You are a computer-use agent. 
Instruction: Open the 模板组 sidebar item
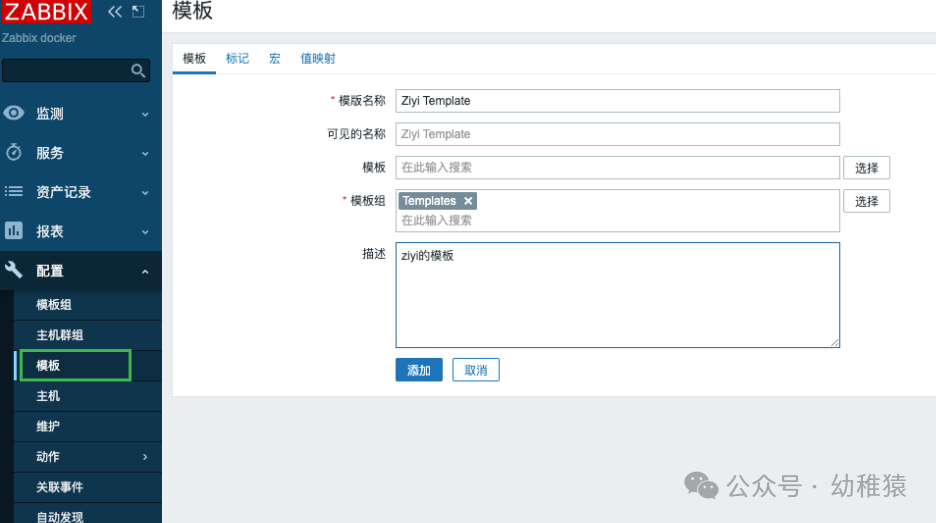(x=88, y=304)
